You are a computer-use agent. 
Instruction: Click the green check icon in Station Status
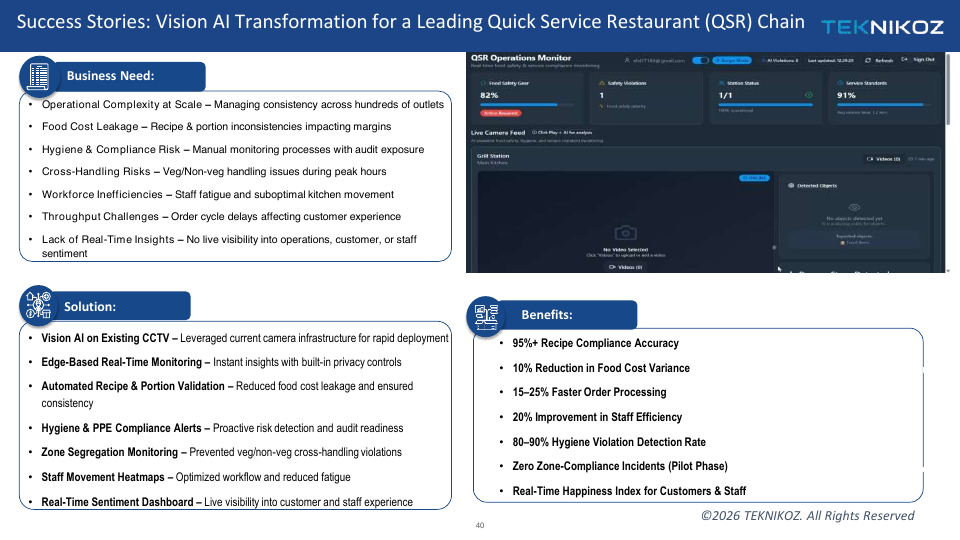(x=809, y=95)
